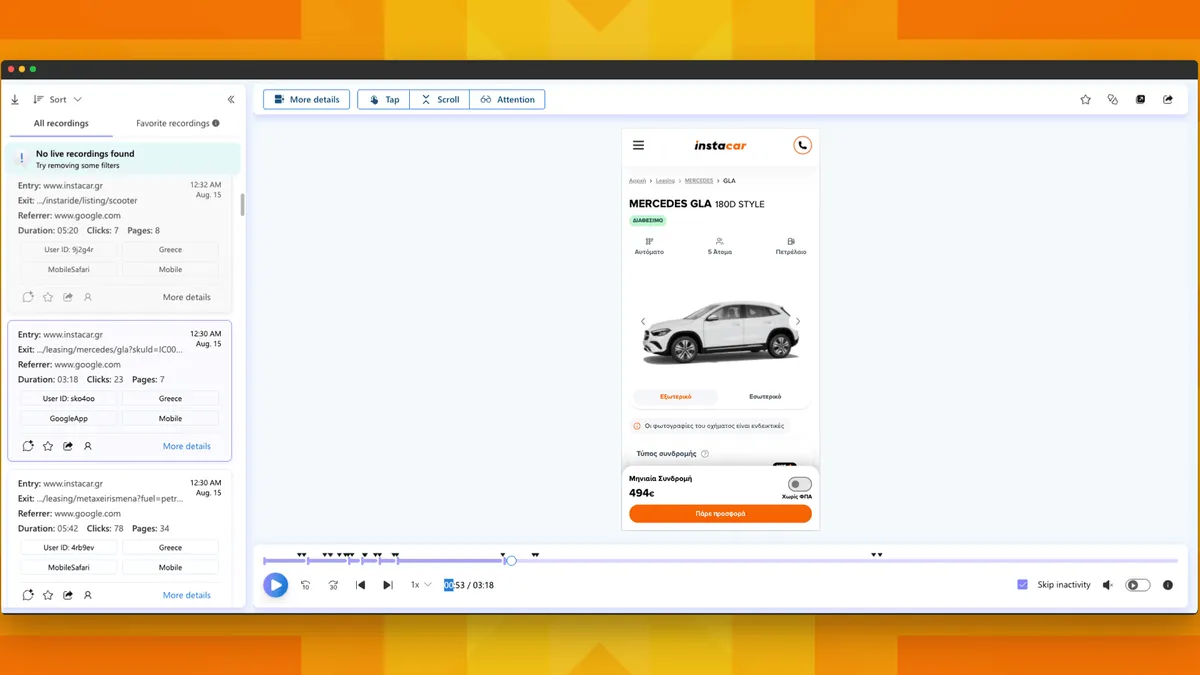Click the orange Πάρε προσφορά button
This screenshot has height=675, width=1200.
point(720,513)
